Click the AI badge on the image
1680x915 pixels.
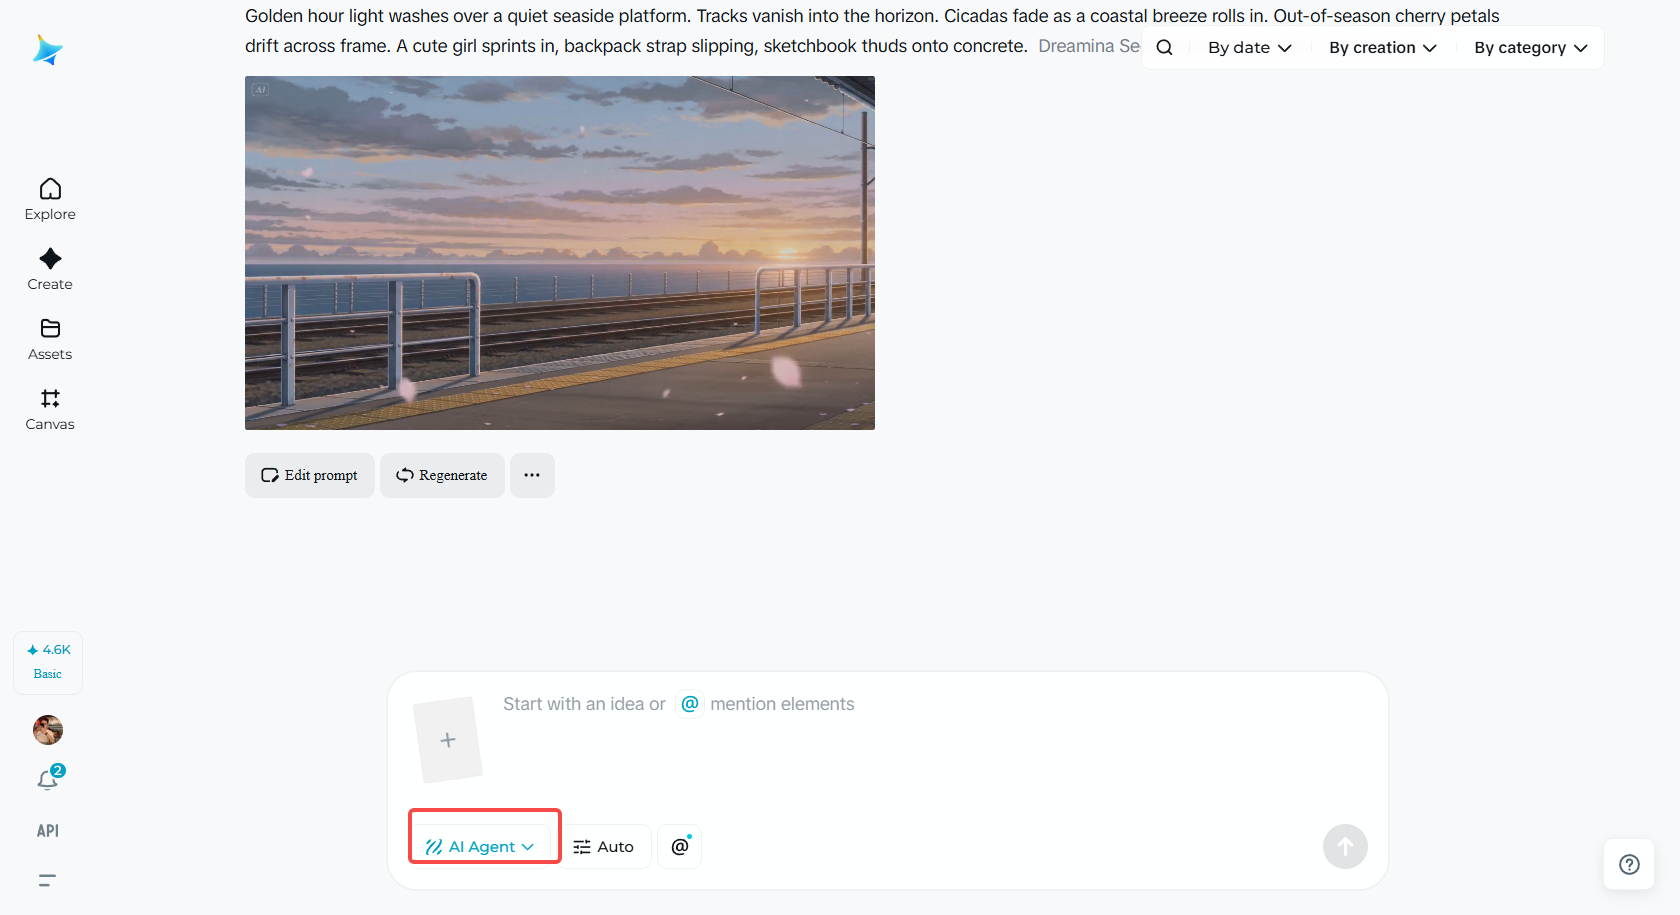(261, 90)
